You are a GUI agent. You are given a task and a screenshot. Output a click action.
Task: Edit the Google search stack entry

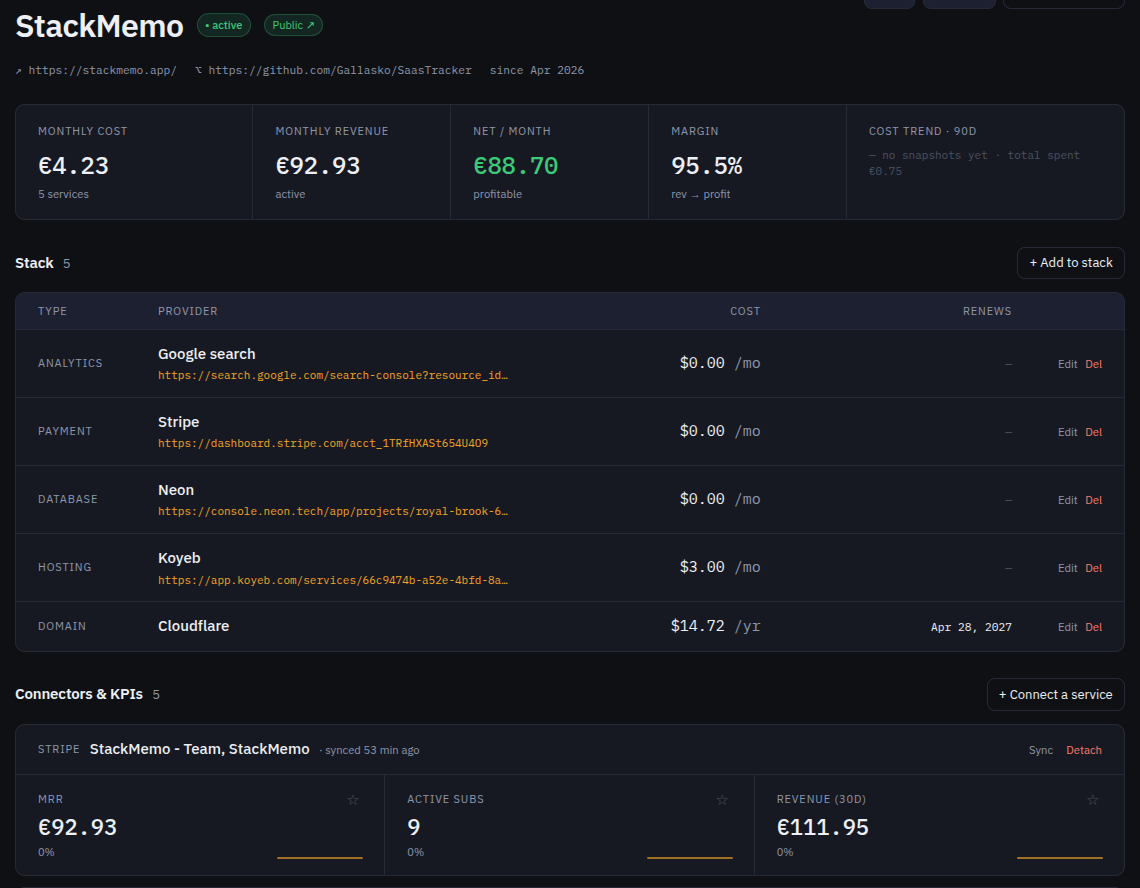(1067, 364)
